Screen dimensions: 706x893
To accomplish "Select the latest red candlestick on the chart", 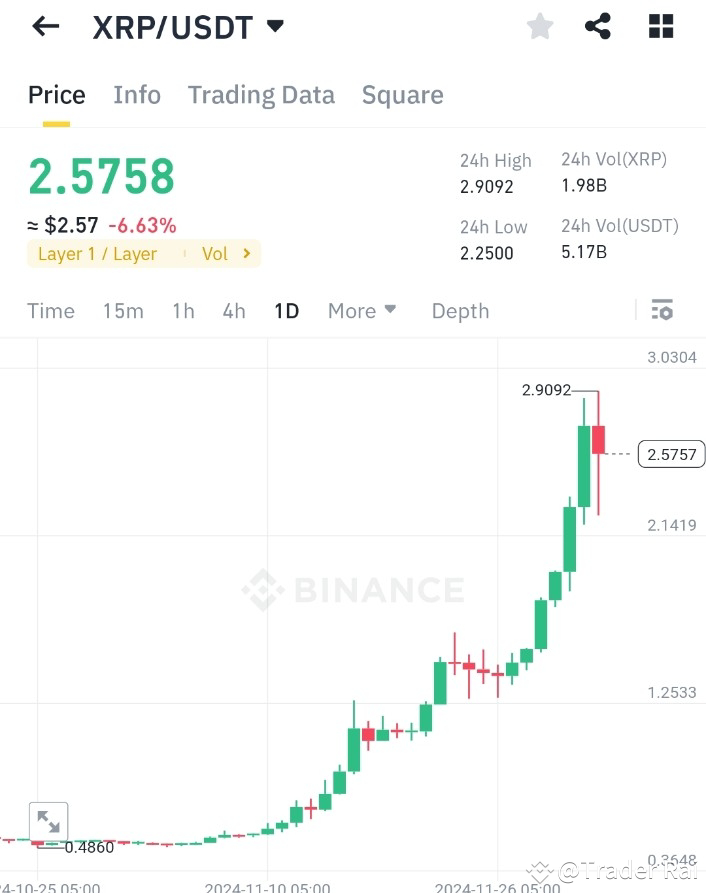I will click(x=597, y=440).
